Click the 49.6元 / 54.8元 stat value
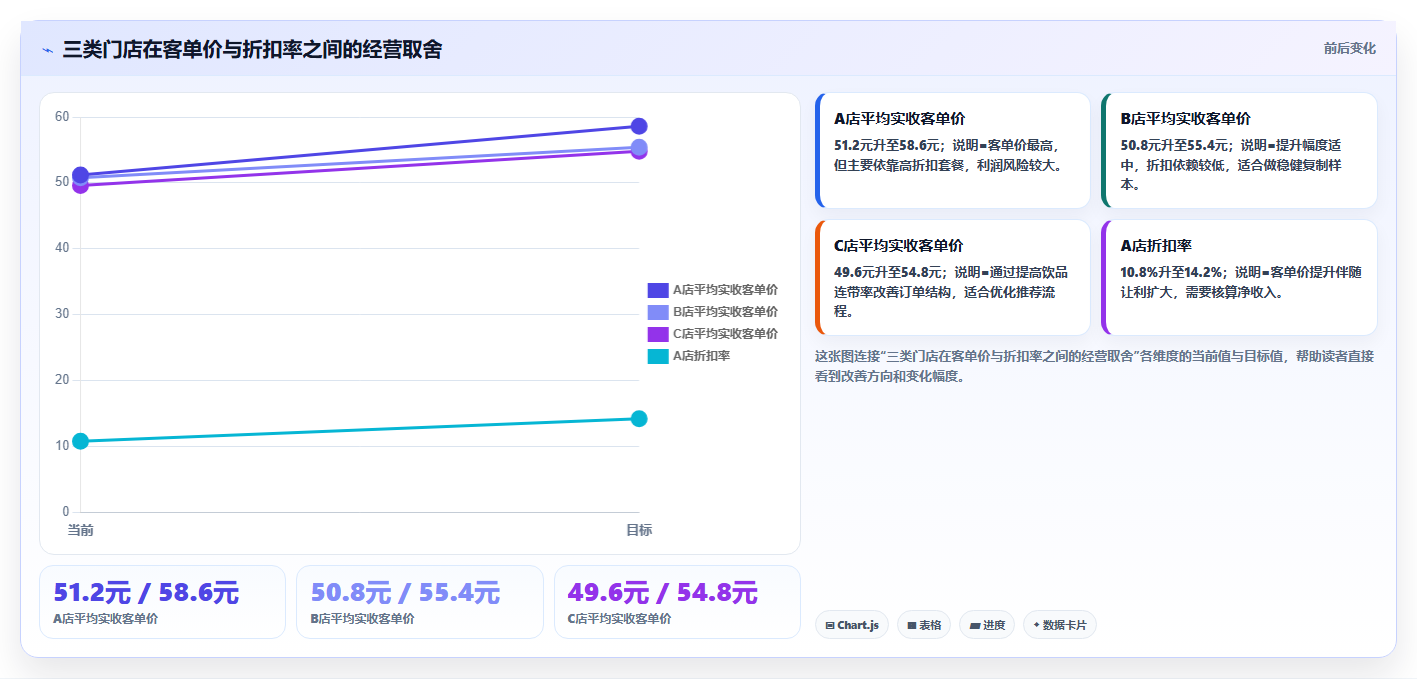The width and height of the screenshot is (1417, 679). [663, 593]
